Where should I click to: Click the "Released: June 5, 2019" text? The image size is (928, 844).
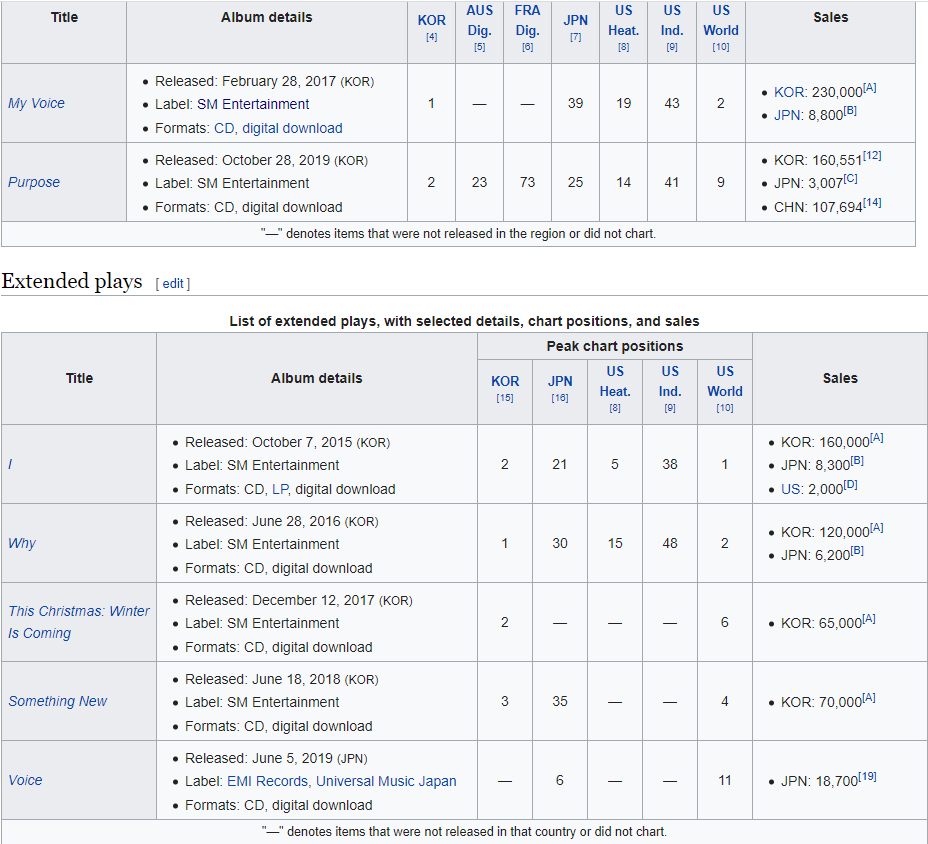259,758
